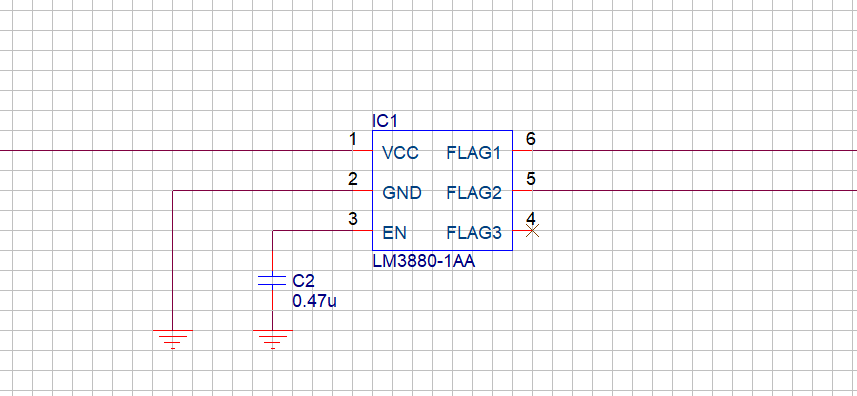Select the IC1 reference designator label
The height and width of the screenshot is (396, 857).
(384, 121)
